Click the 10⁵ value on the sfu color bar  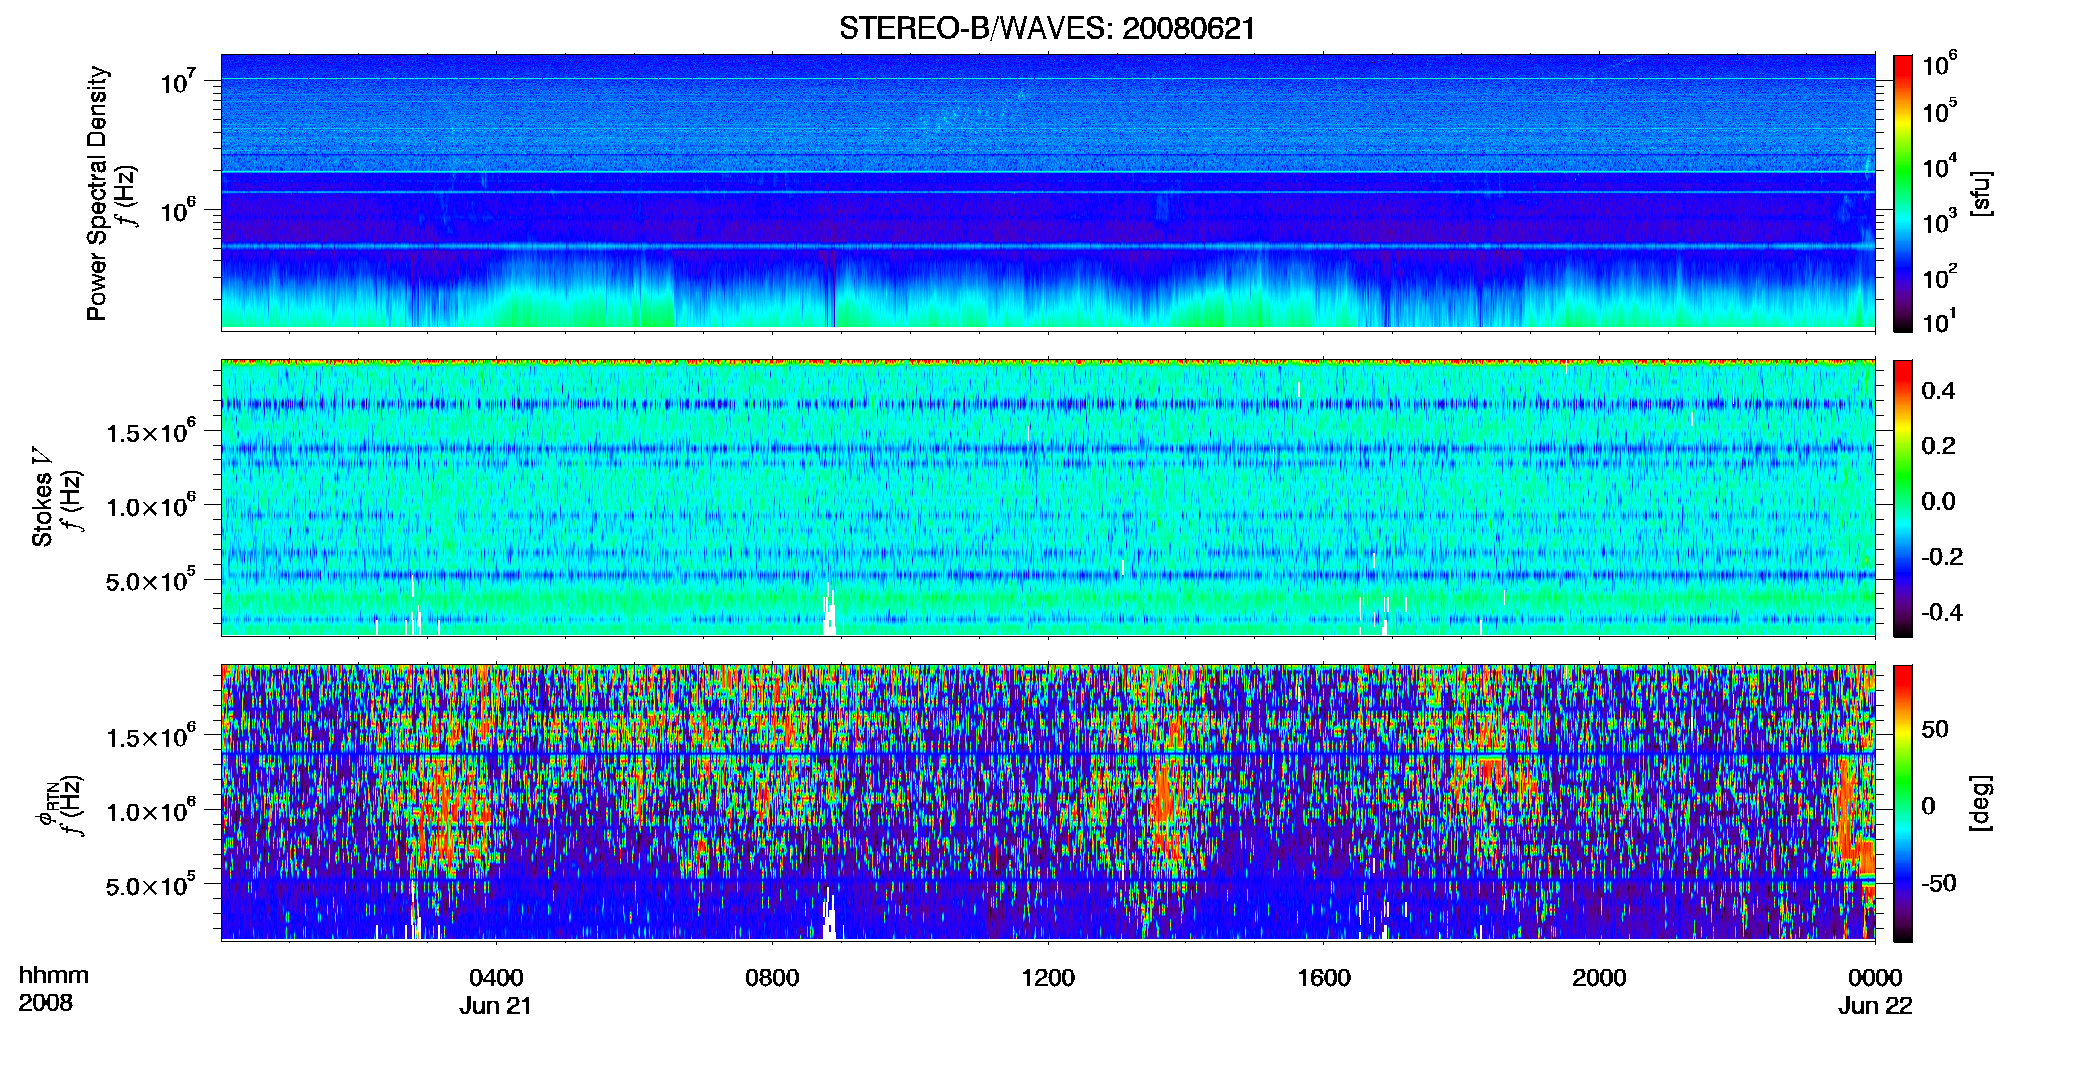pyautogui.click(x=1941, y=111)
